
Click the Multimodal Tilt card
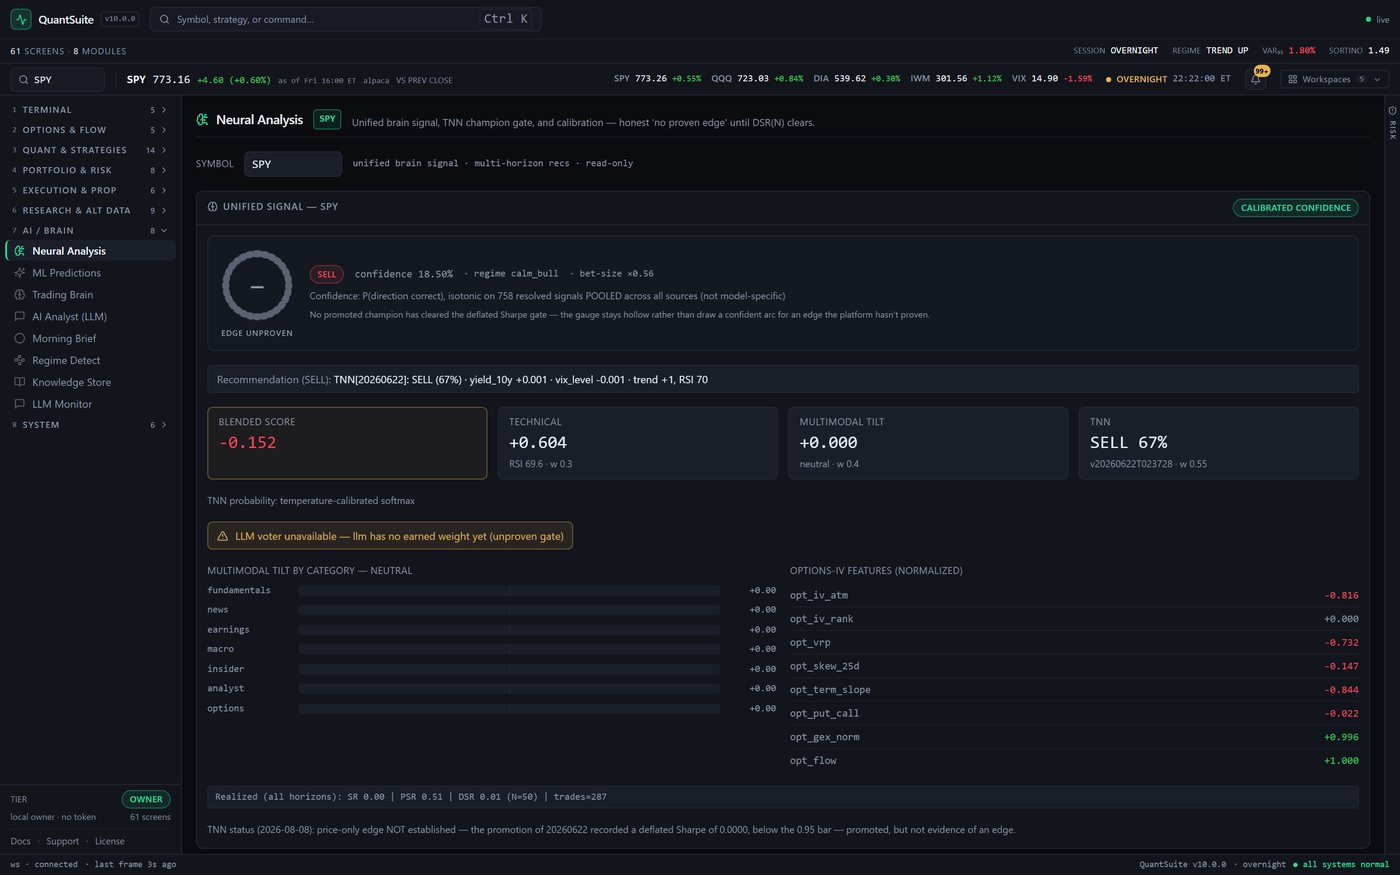point(928,443)
